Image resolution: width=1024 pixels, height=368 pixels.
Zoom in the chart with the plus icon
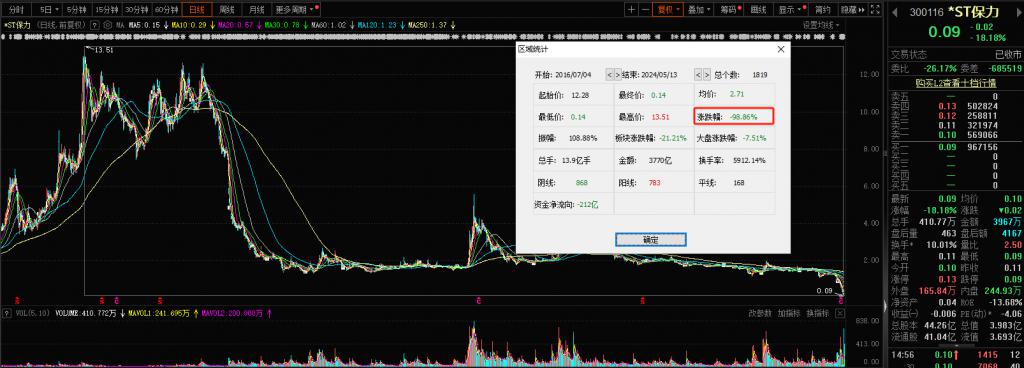click(x=632, y=10)
